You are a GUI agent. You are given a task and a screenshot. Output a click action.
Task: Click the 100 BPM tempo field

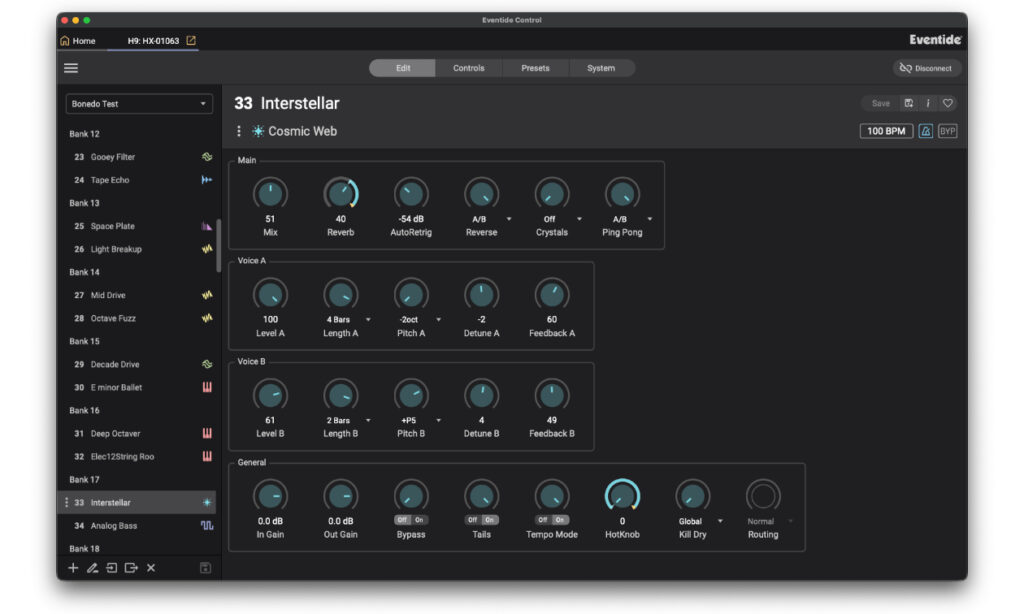click(886, 131)
